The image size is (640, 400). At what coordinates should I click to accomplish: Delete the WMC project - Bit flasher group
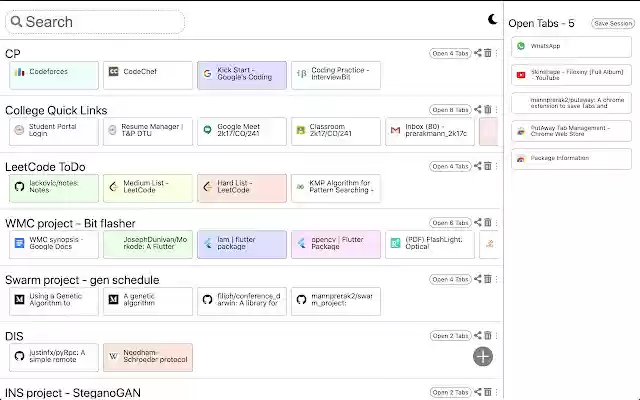[x=488, y=222]
